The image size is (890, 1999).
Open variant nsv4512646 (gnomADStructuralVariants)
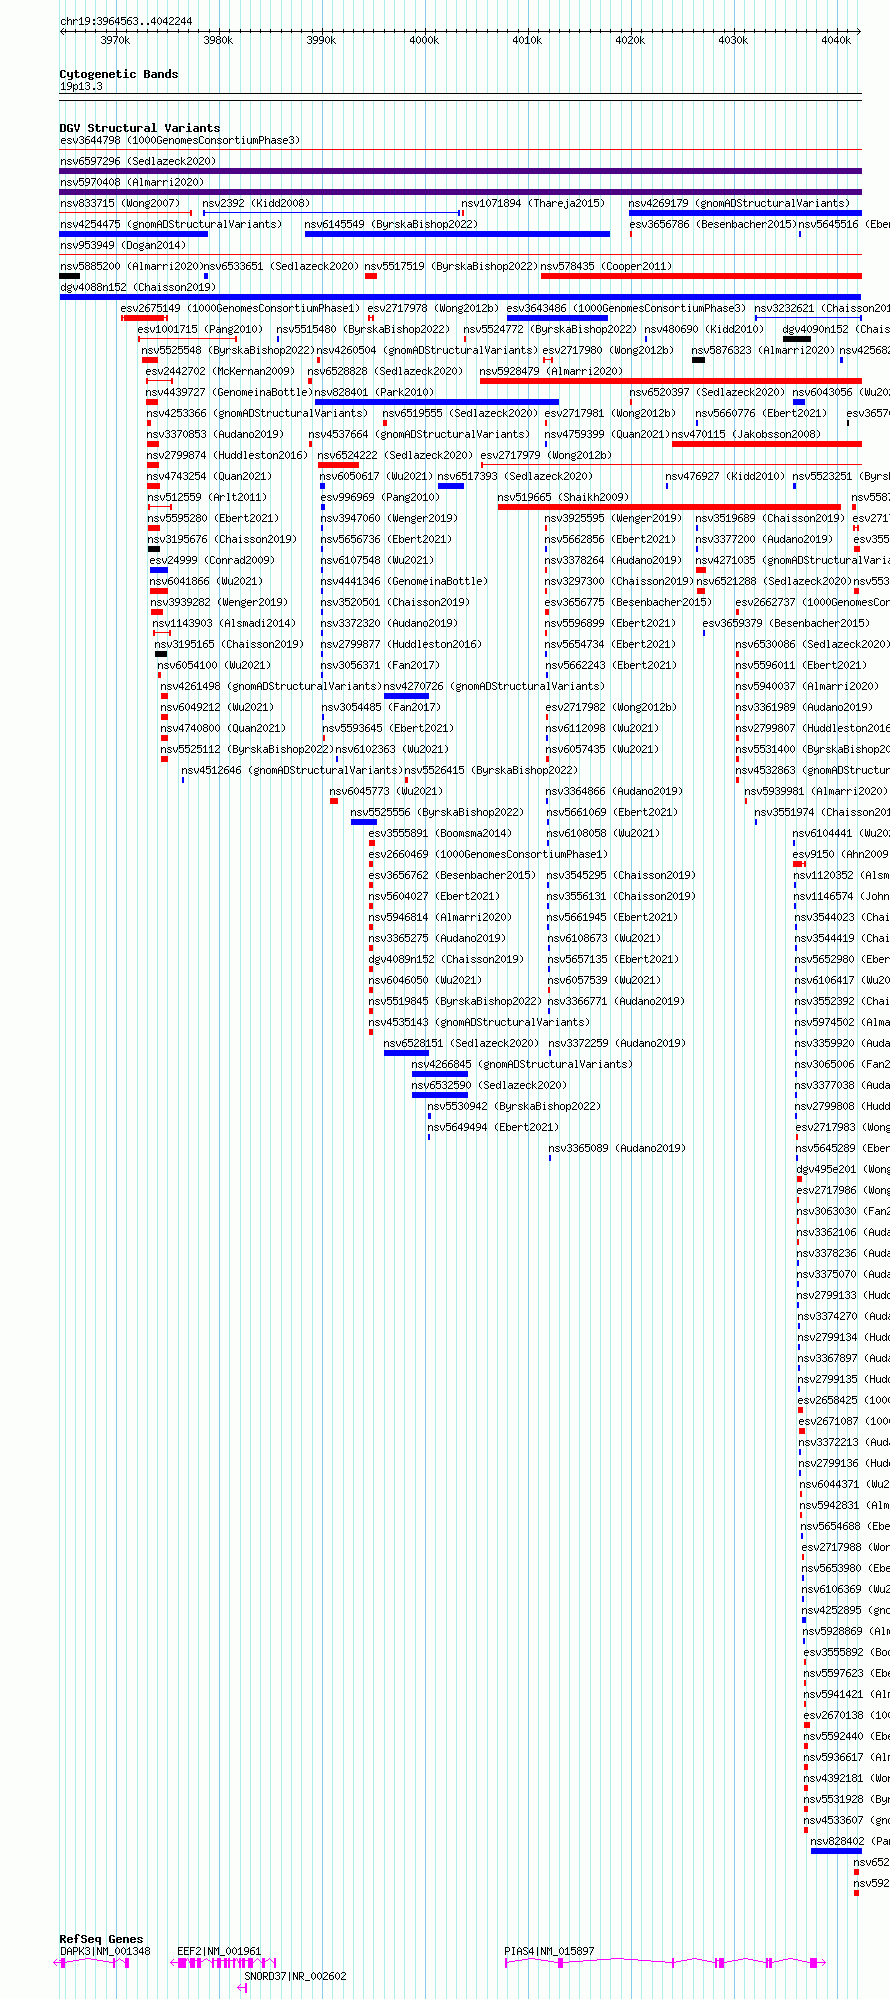292,770
